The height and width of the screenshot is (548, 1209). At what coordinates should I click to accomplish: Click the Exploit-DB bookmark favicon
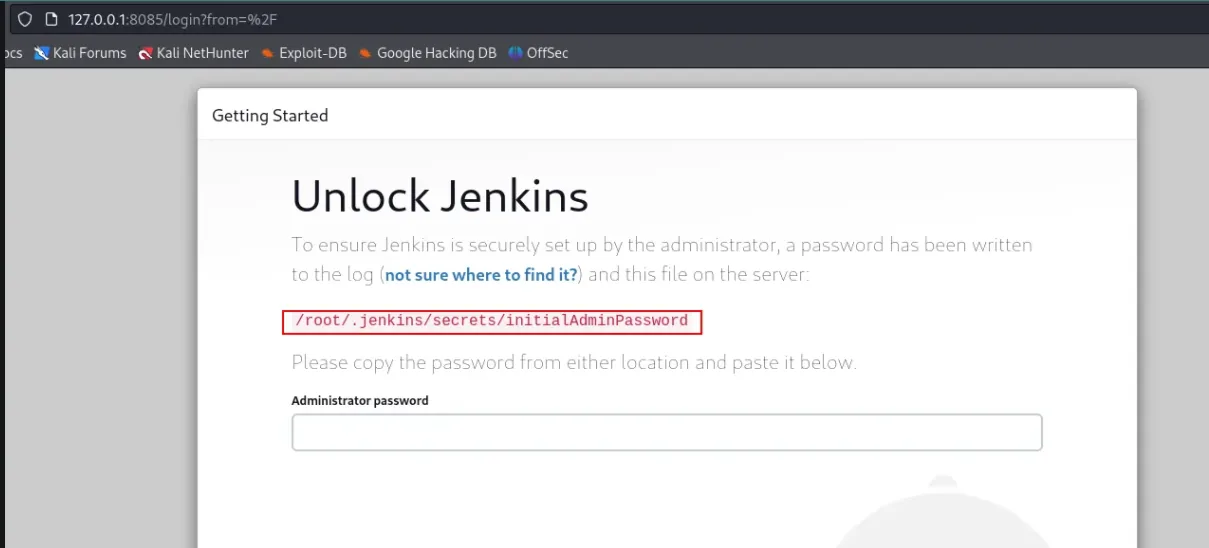267,53
